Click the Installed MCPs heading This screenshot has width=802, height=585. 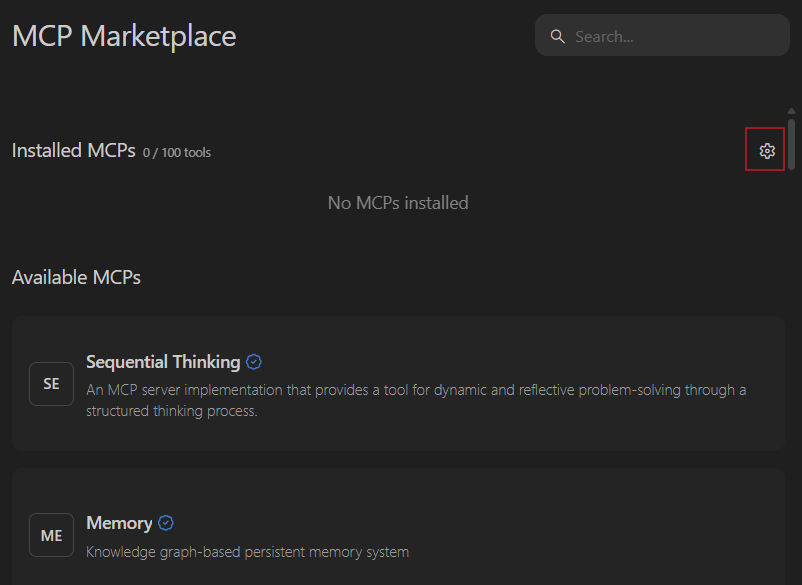(x=73, y=151)
